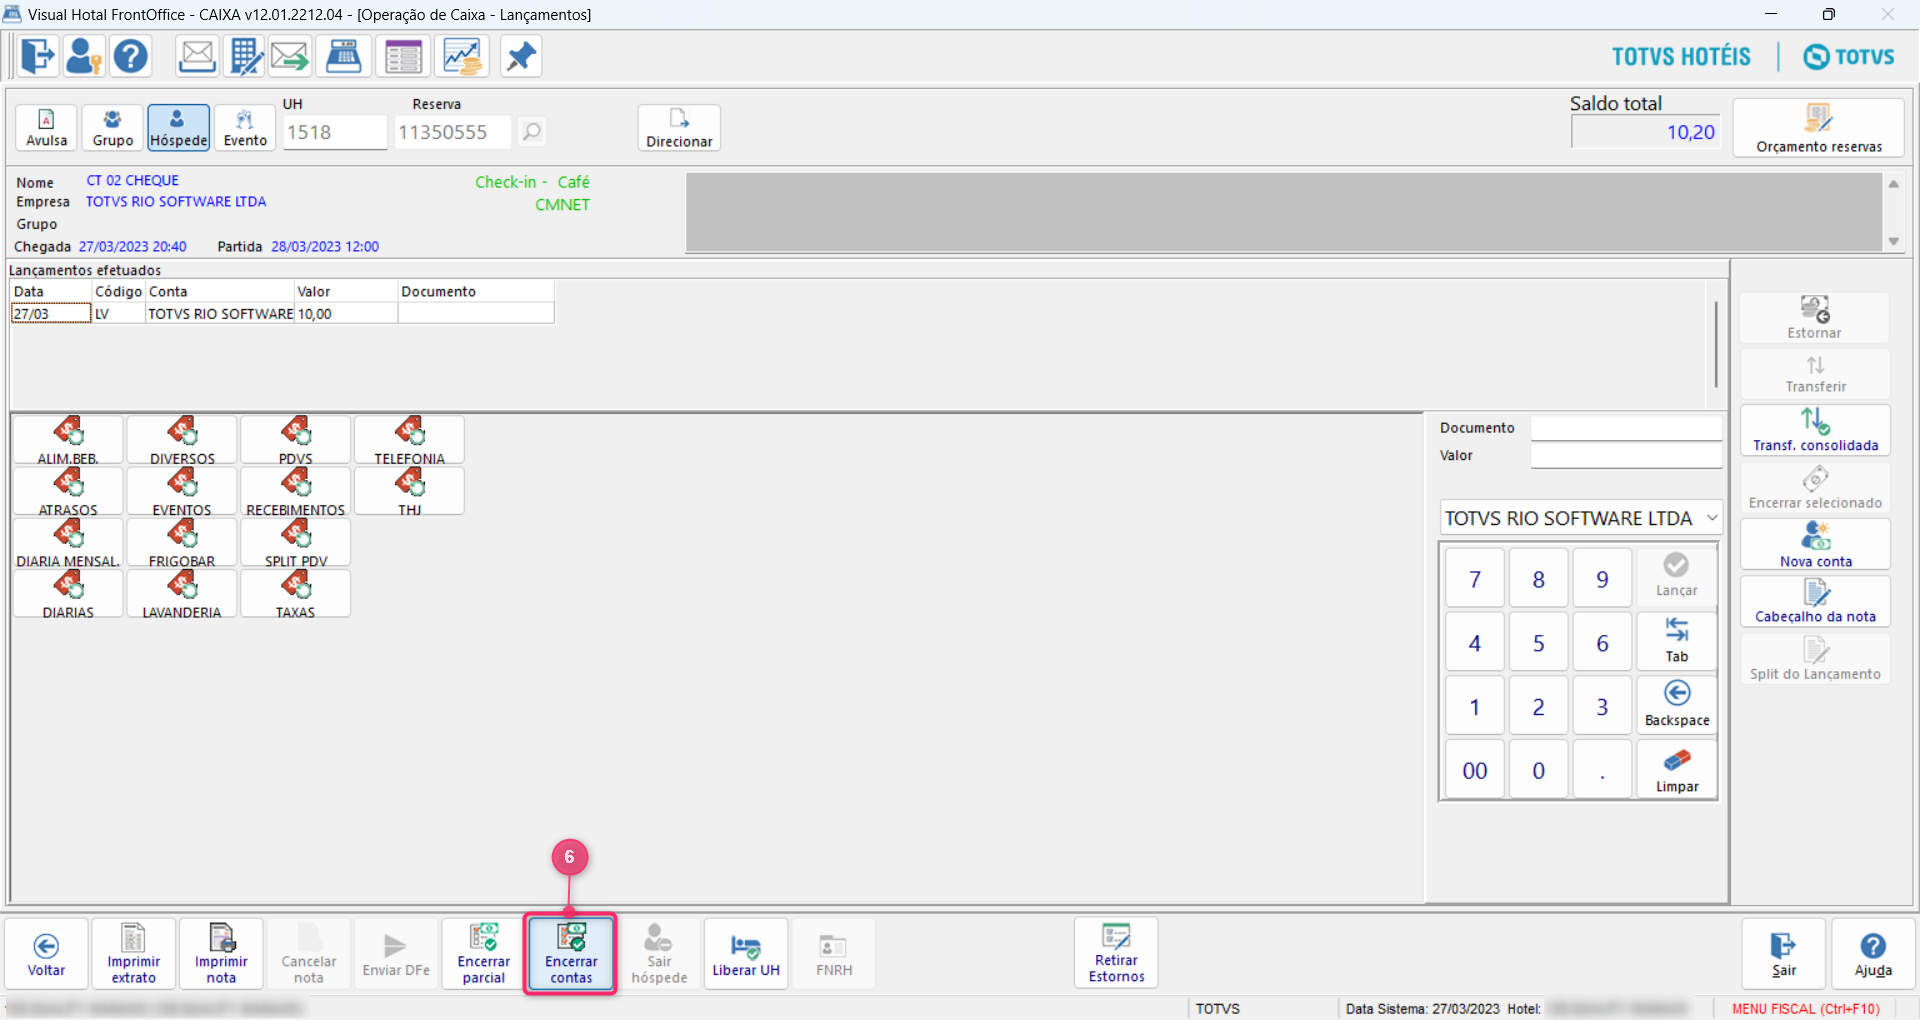Image resolution: width=1920 pixels, height=1020 pixels.
Task: Open Orçamento reservas
Action: [1819, 128]
